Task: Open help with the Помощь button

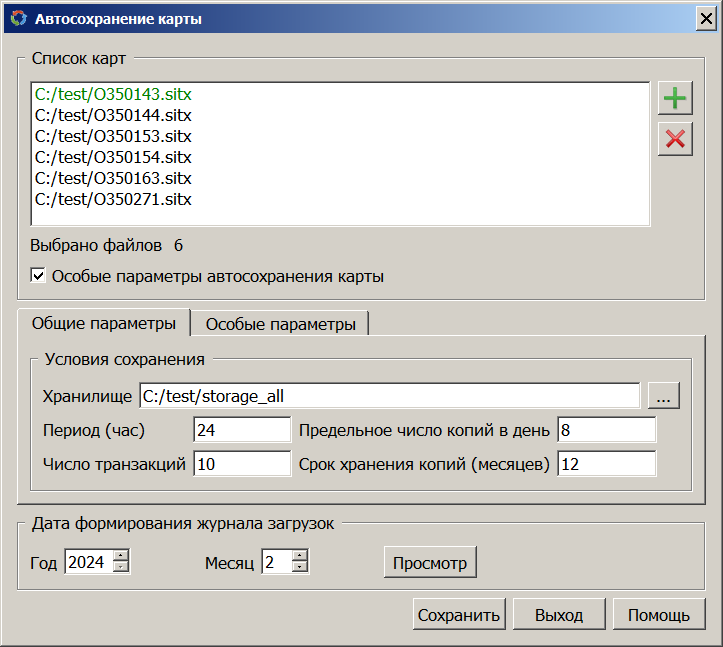Action: tap(658, 615)
